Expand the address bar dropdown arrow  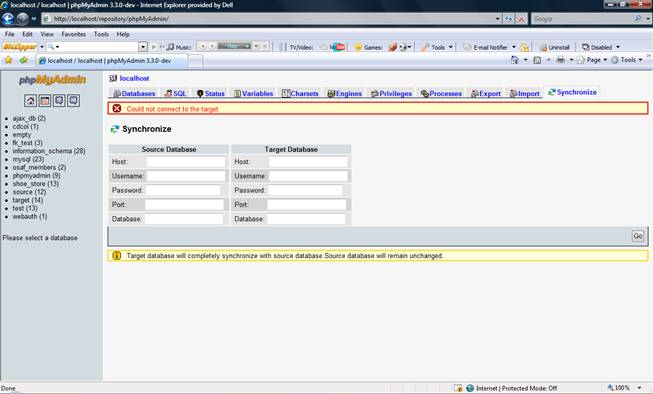[497, 19]
